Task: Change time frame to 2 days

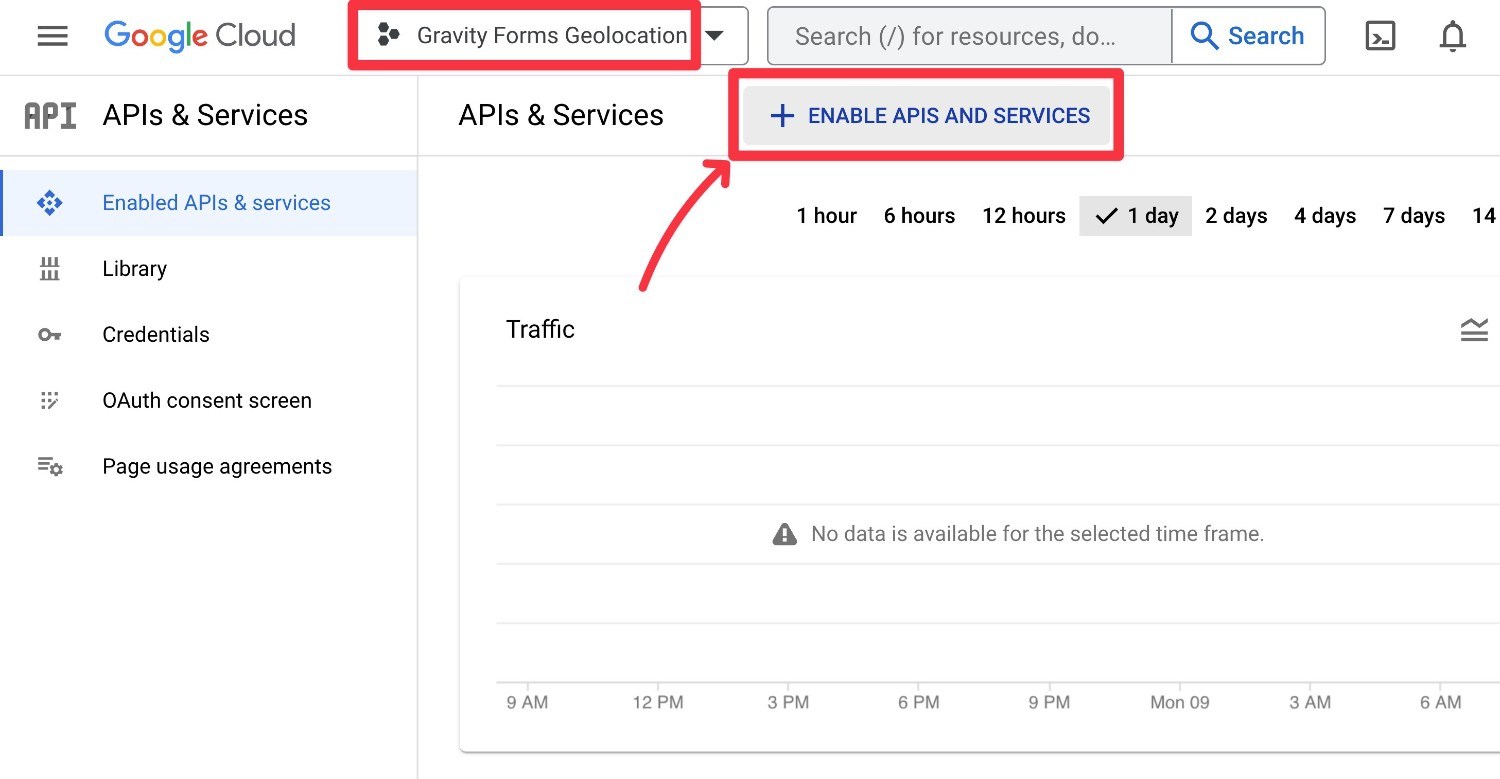Action: tap(1236, 215)
